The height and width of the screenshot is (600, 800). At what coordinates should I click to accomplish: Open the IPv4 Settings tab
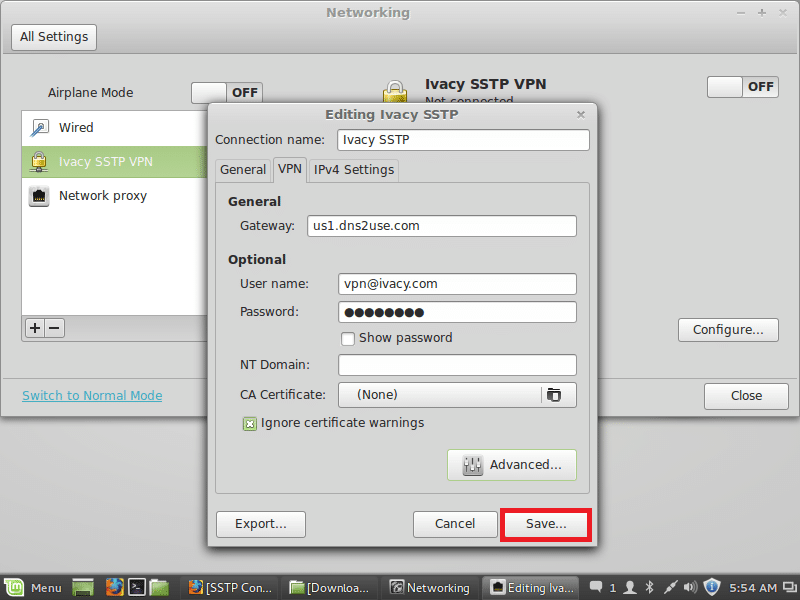354,170
